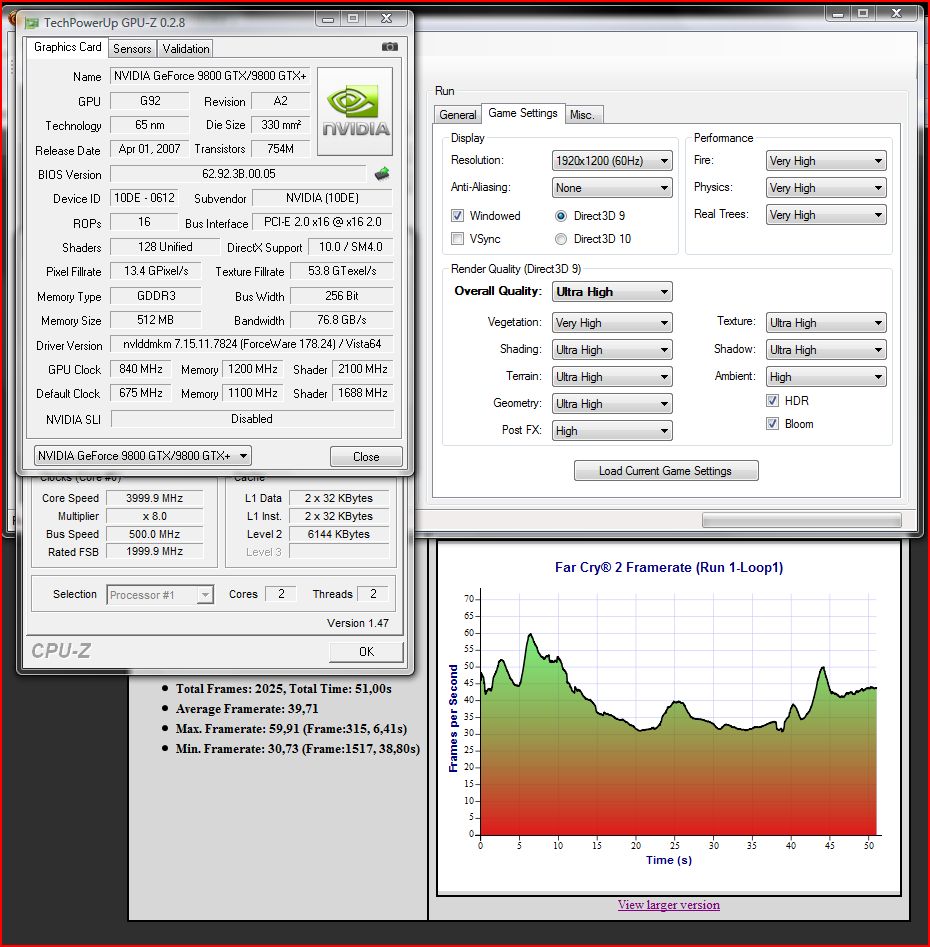The image size is (930, 947).
Task: Switch to the Misc. tab
Action: coord(582,115)
